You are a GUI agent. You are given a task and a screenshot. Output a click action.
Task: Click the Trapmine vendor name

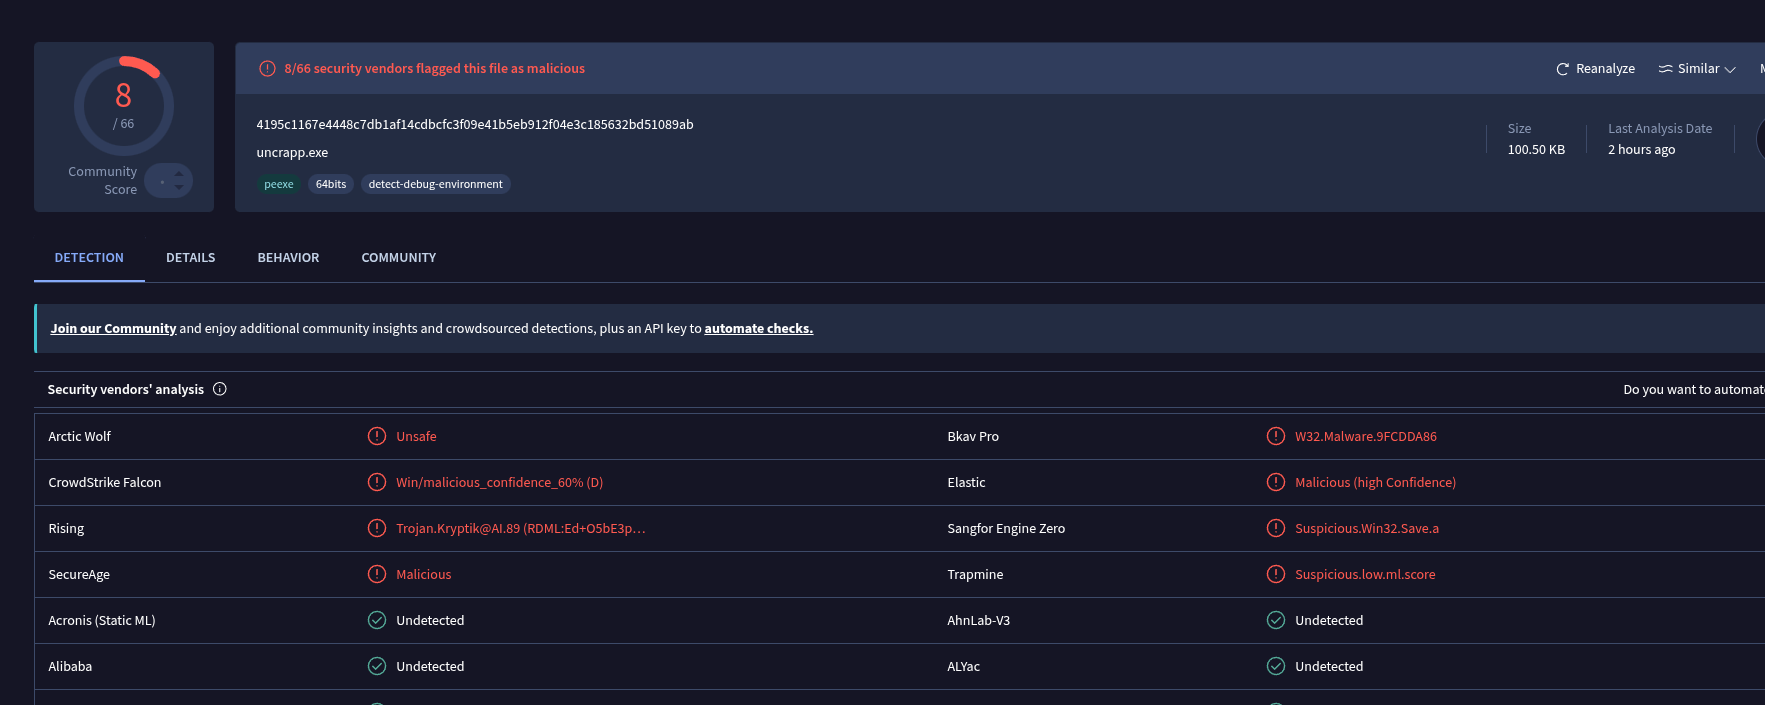tap(975, 575)
